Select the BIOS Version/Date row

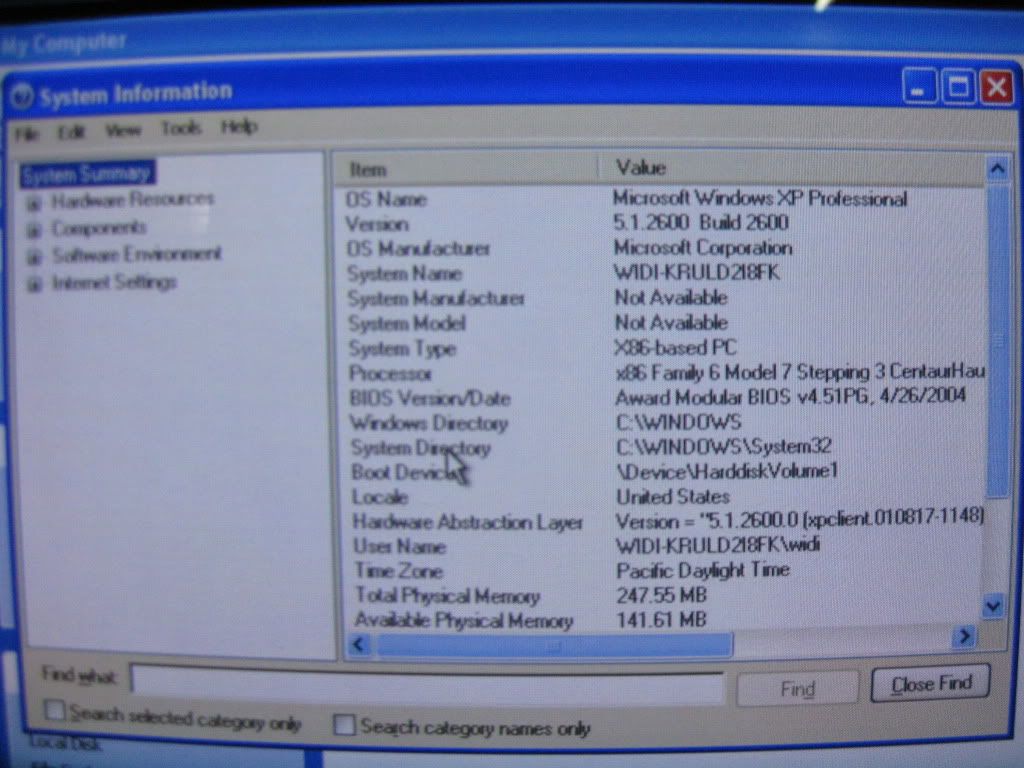[x=660, y=398]
